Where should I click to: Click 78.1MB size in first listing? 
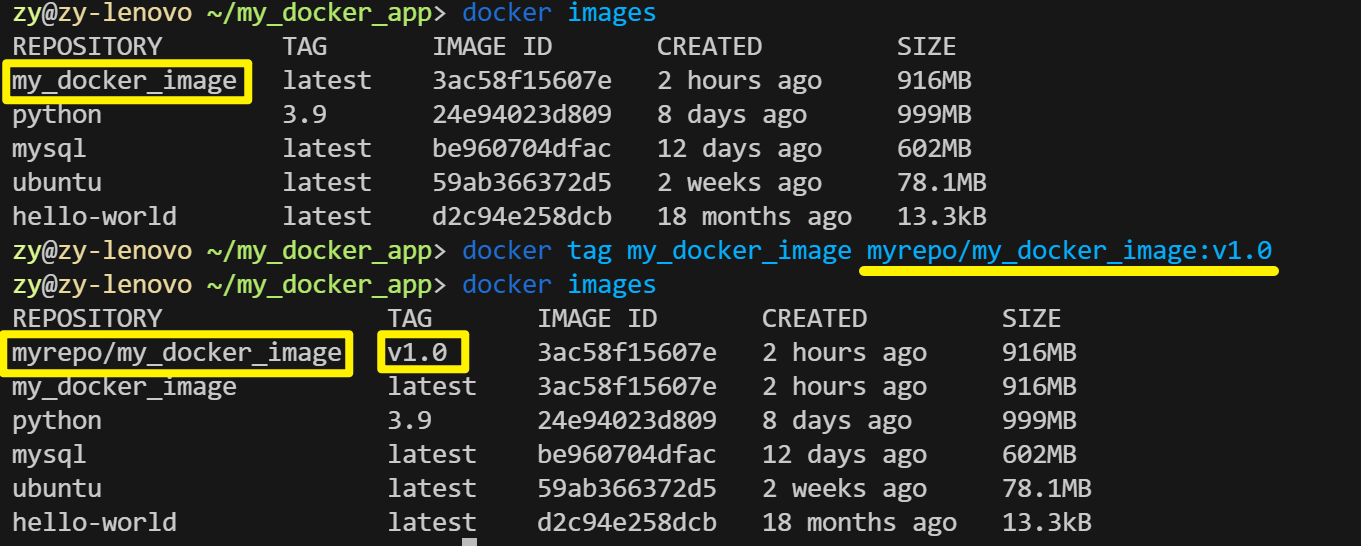(942, 183)
